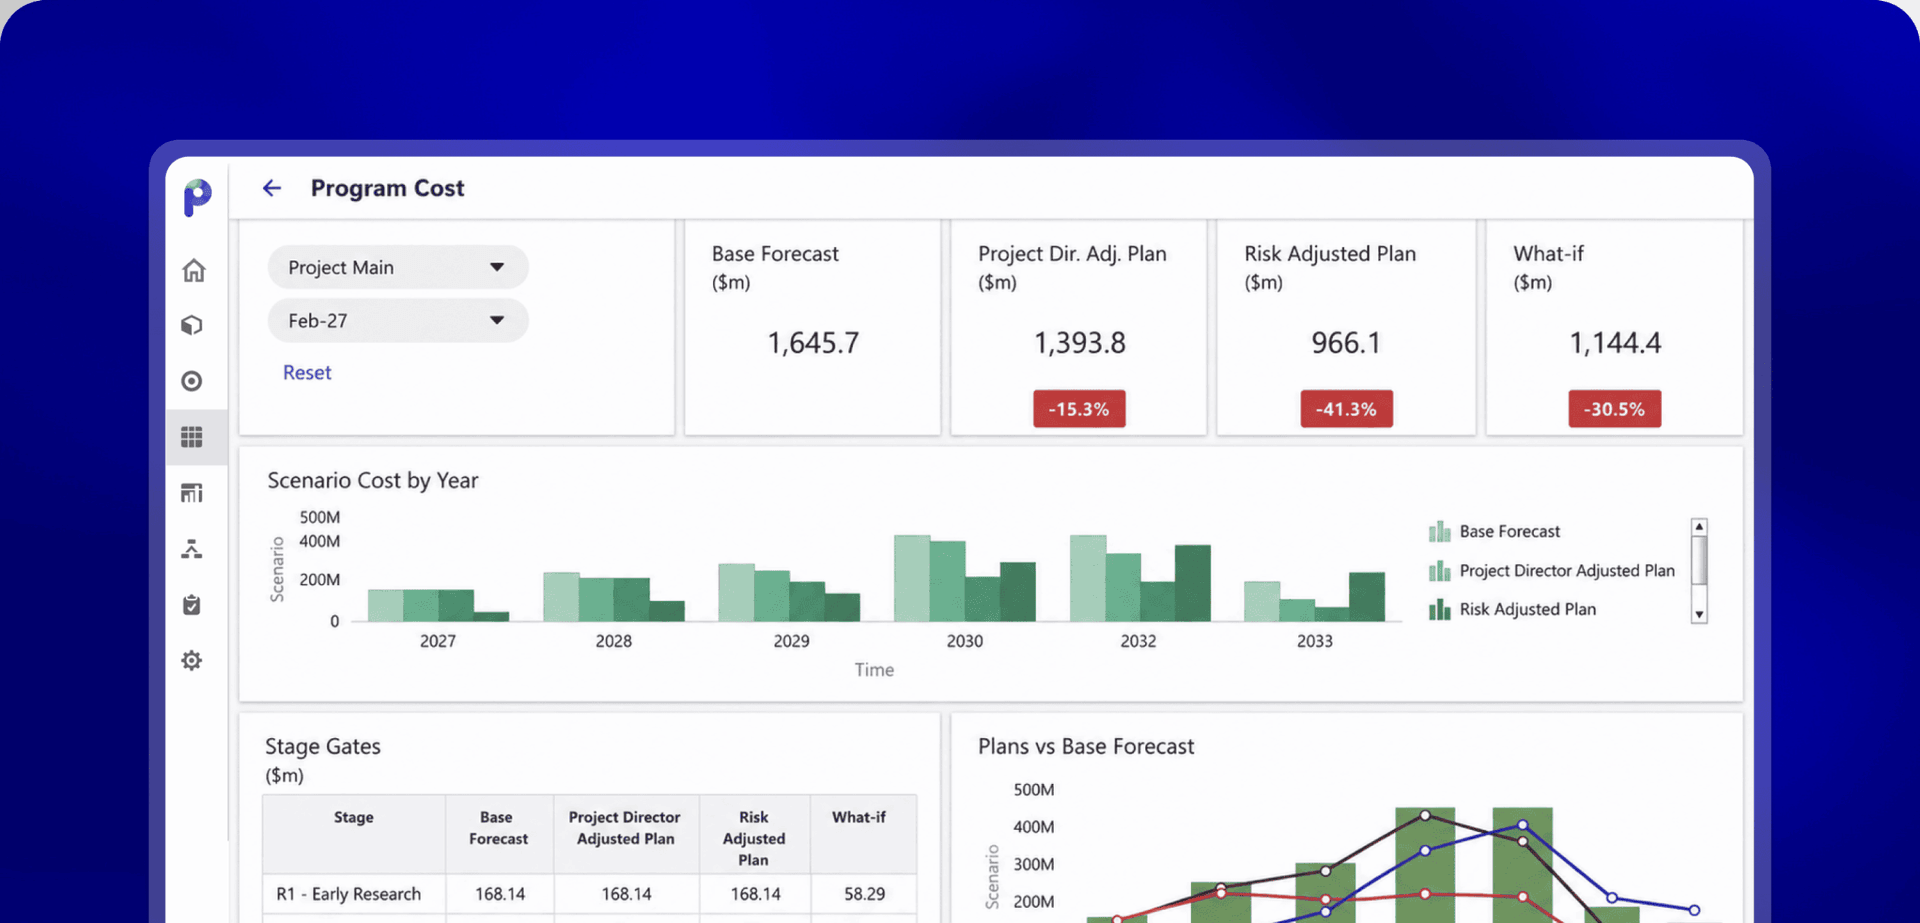The width and height of the screenshot is (1920, 923).
Task: Click the back arrow beside Program Cost
Action: point(272,188)
